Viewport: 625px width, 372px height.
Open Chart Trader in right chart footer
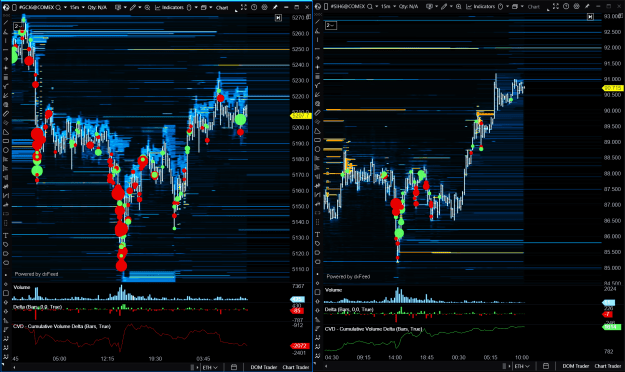point(608,366)
